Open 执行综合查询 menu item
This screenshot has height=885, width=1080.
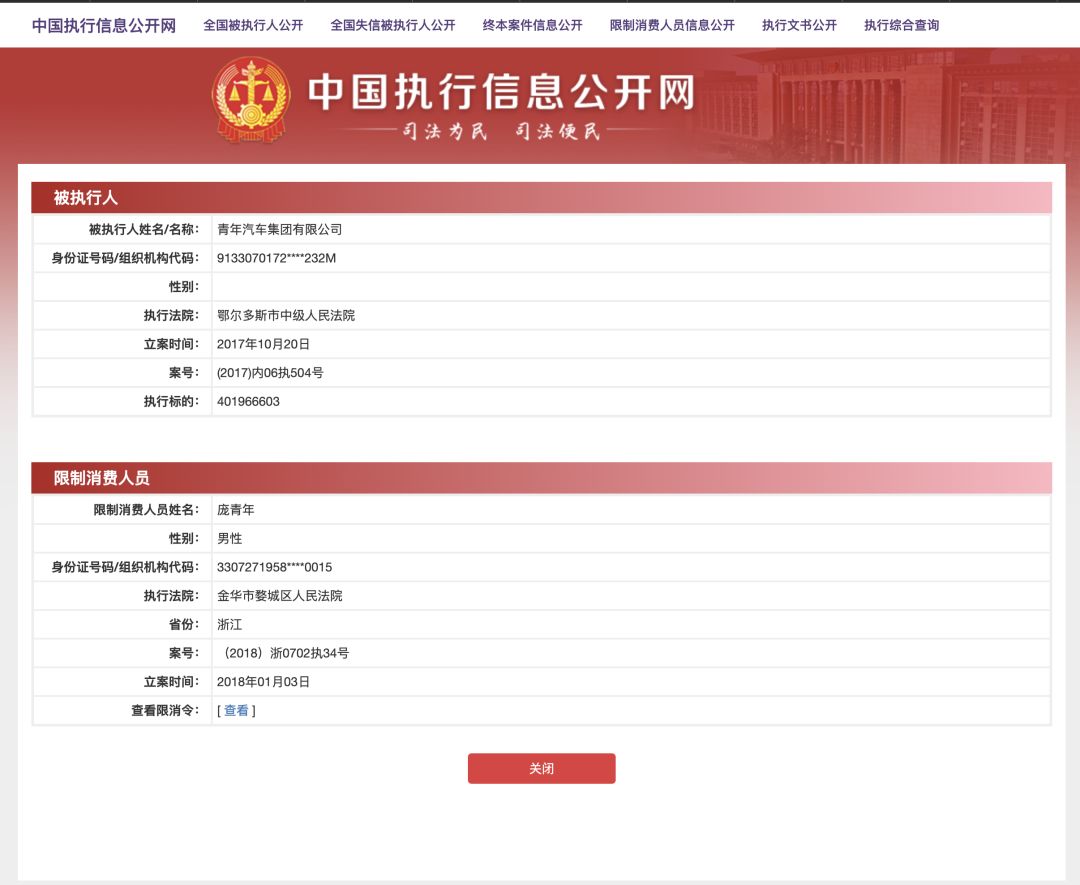click(902, 25)
